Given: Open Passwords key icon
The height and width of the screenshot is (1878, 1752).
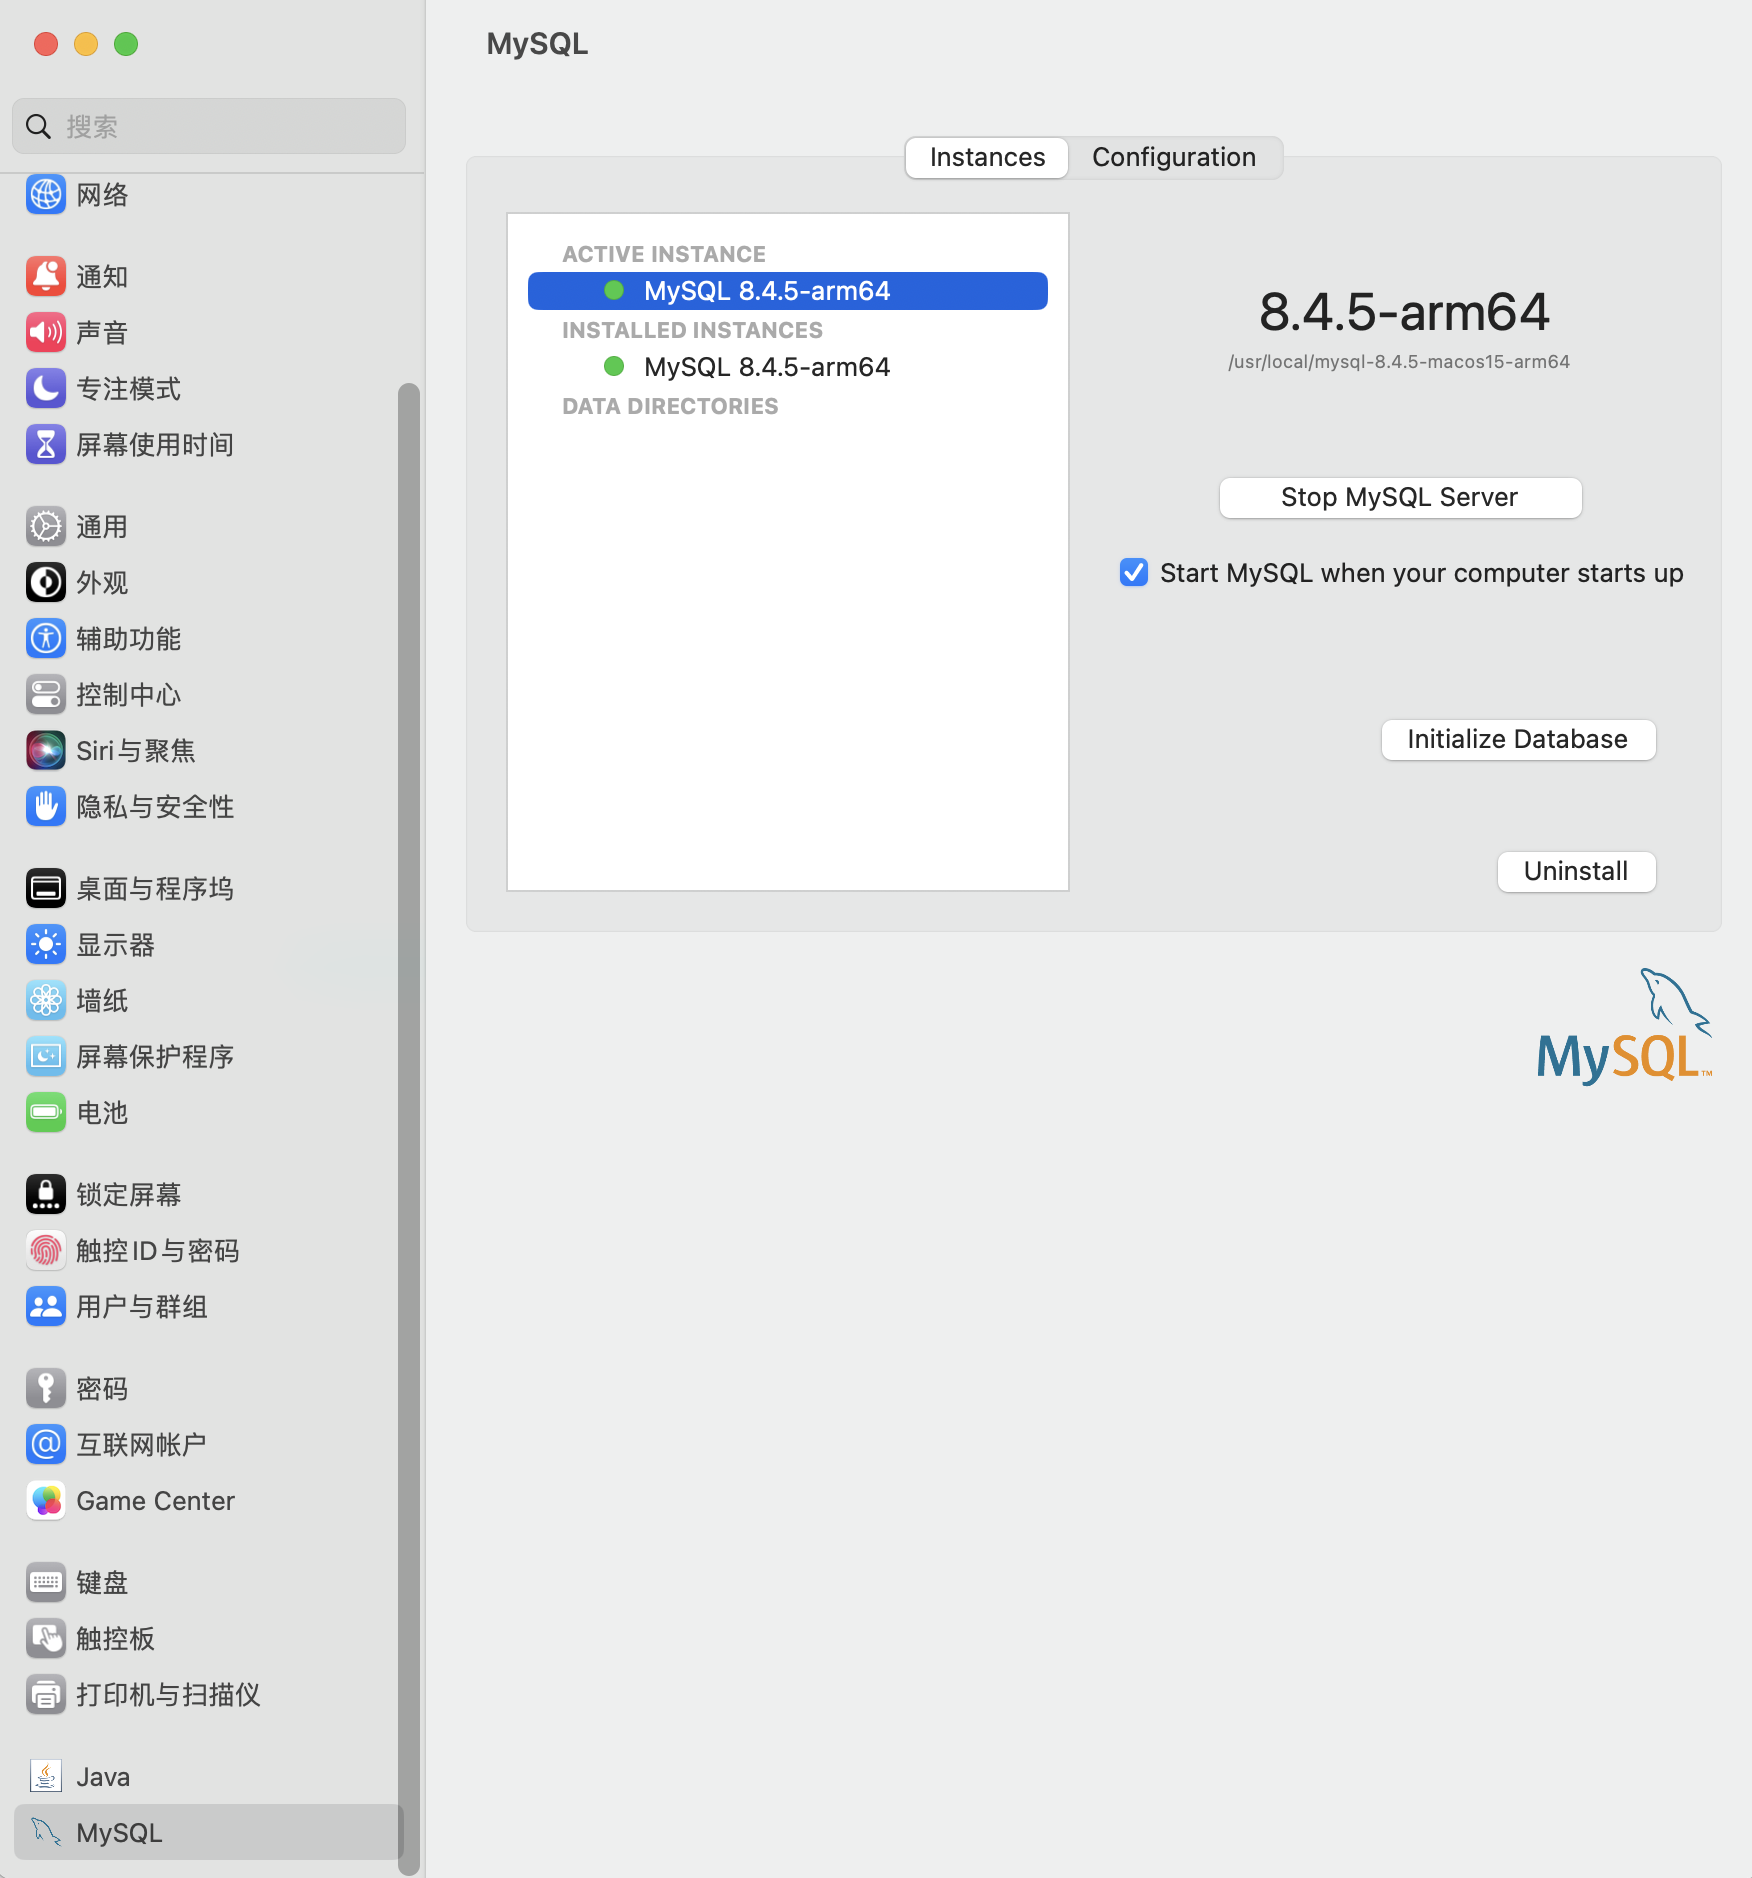Looking at the screenshot, I should tap(46, 1388).
